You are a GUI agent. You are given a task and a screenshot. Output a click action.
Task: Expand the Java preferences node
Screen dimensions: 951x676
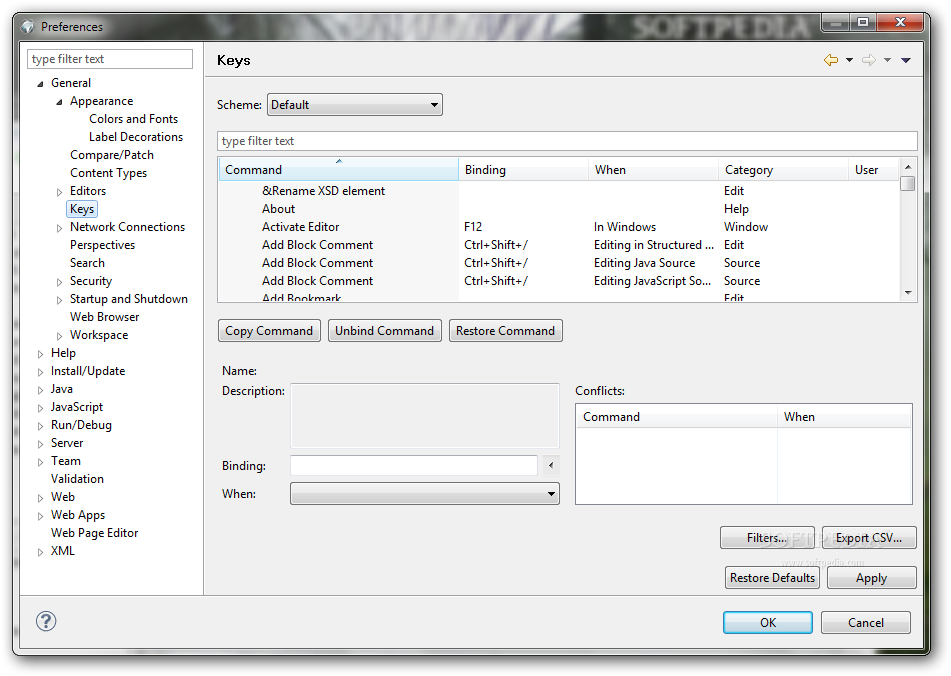coord(40,390)
